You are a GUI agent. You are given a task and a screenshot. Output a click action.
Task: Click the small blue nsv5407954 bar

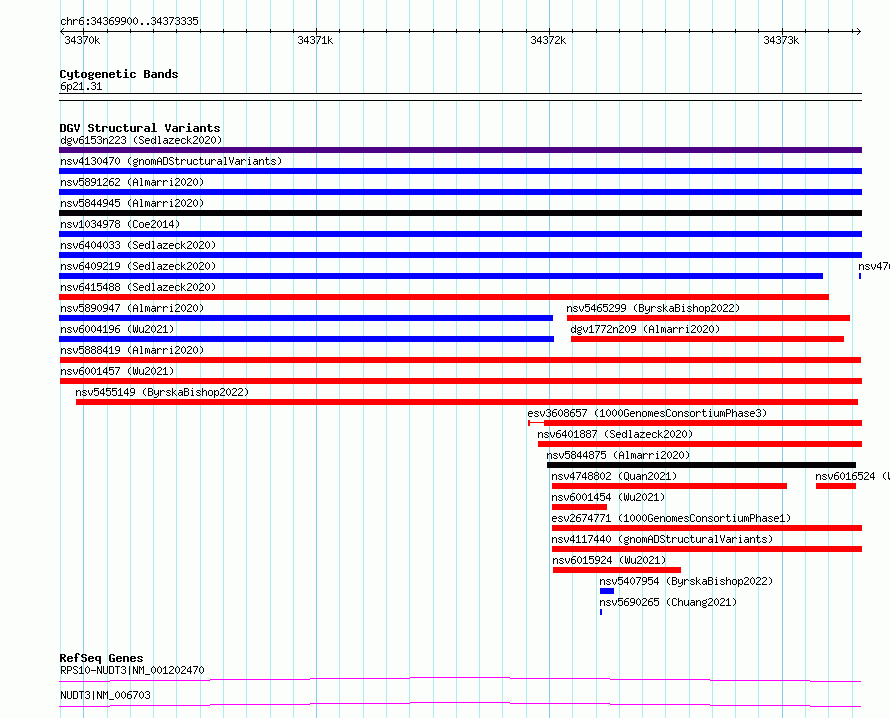607,591
